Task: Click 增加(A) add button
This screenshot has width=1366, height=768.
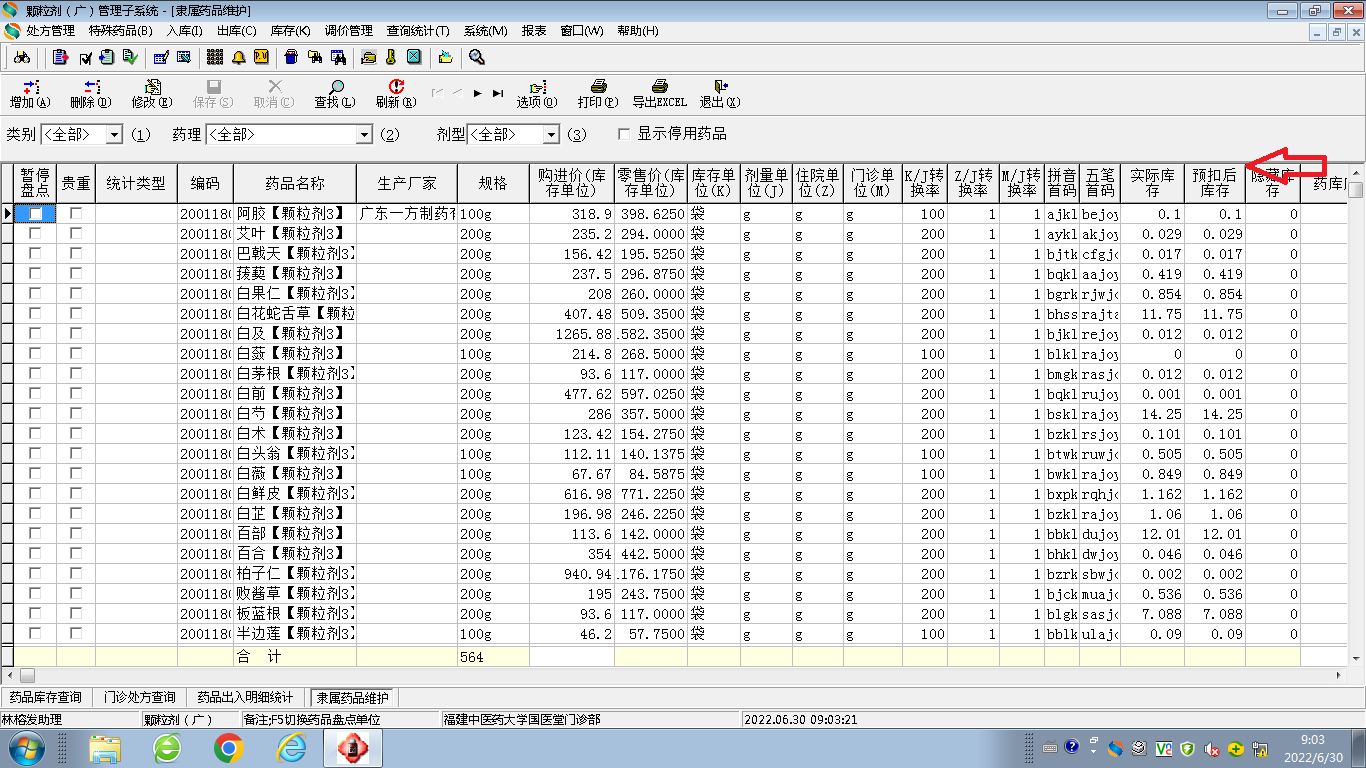Action: coord(30,94)
